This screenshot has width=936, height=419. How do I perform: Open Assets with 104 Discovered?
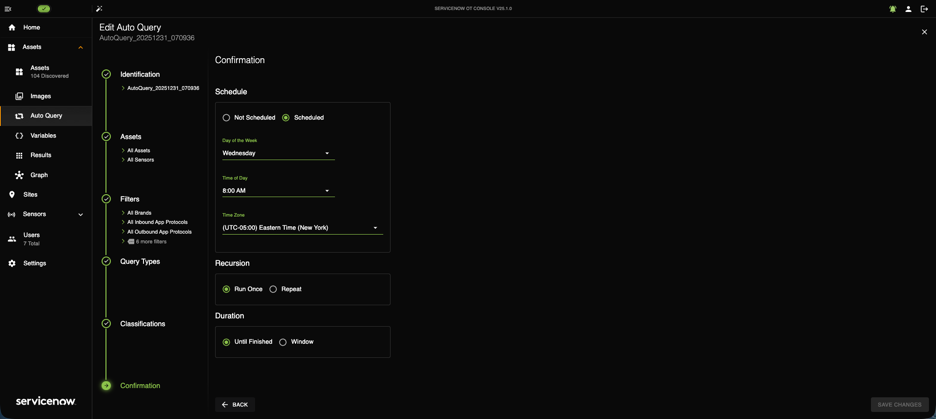[x=46, y=72]
